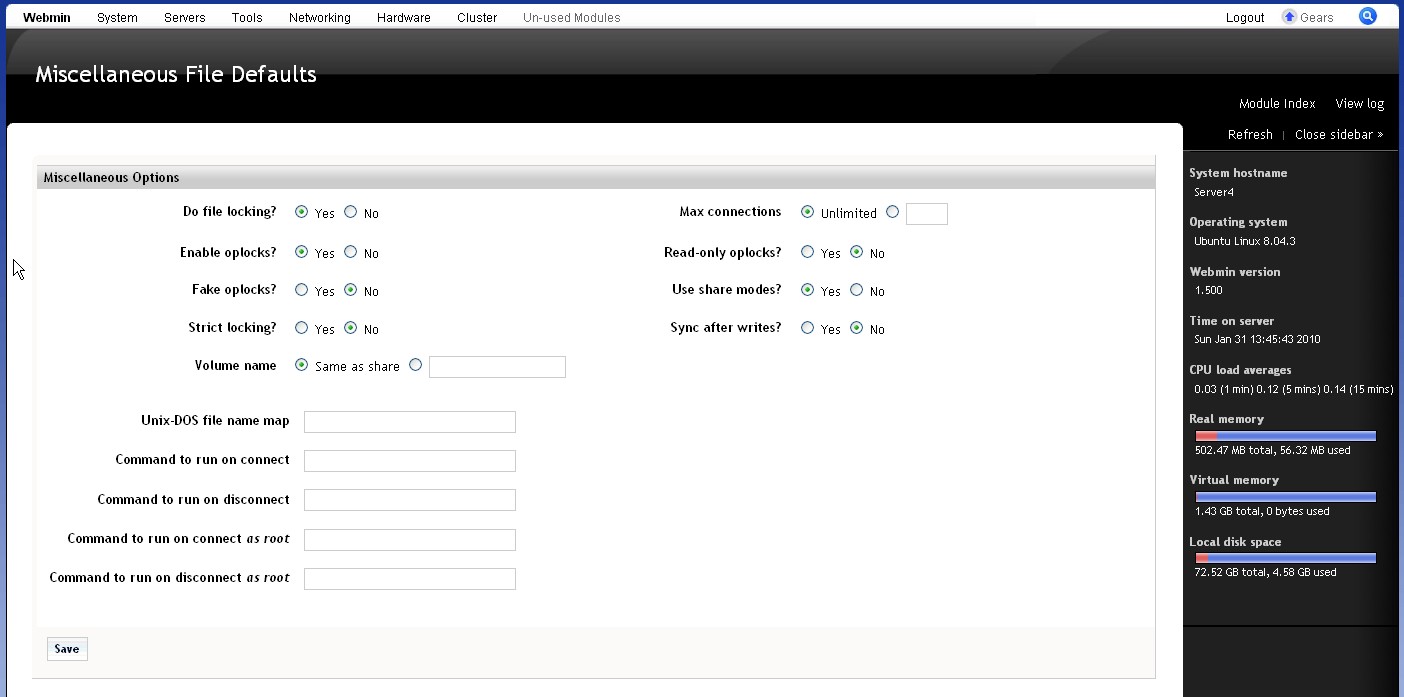The height and width of the screenshot is (697, 1404).
Task: Click the Unix-DOS file name map field
Action: [409, 422]
